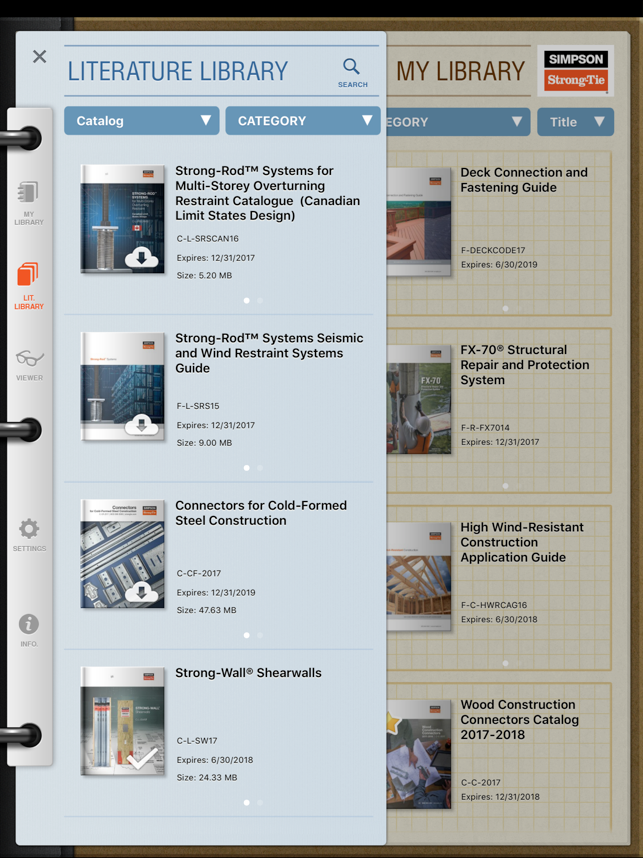Open FX-70 Structural Repair title
The height and width of the screenshot is (858, 643).
coord(525,365)
